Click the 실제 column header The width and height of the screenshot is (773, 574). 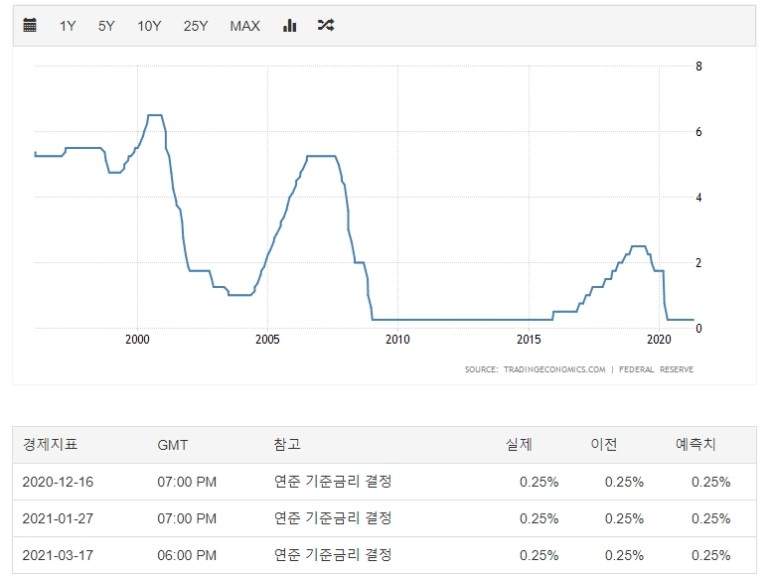coord(519,444)
